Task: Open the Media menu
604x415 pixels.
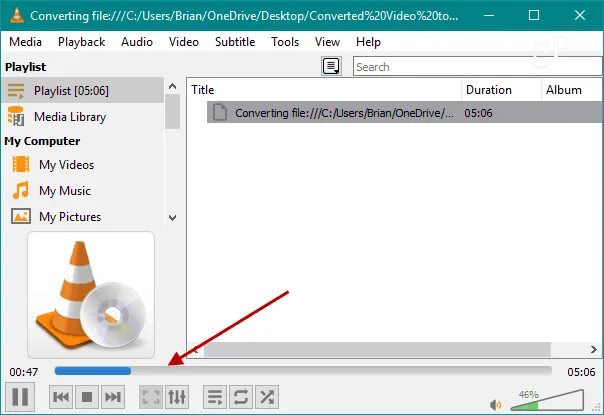Action: (25, 42)
